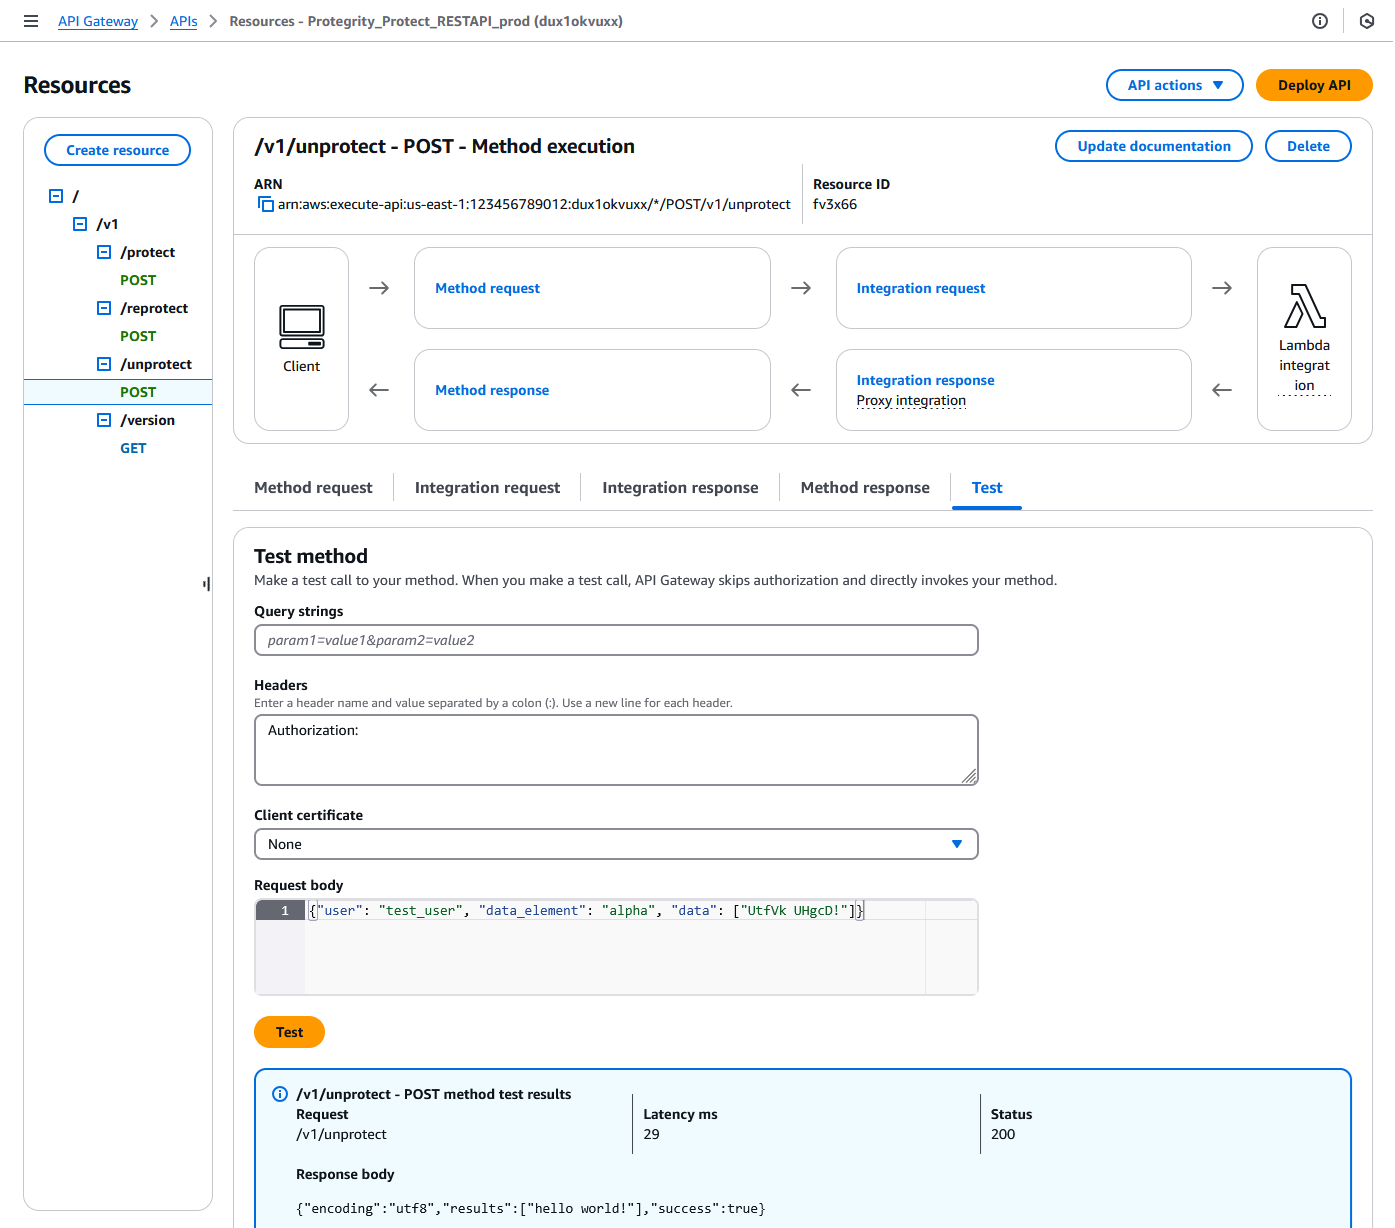Collapse the /unprotect resource node
The height and width of the screenshot is (1228, 1395).
pyautogui.click(x=104, y=364)
